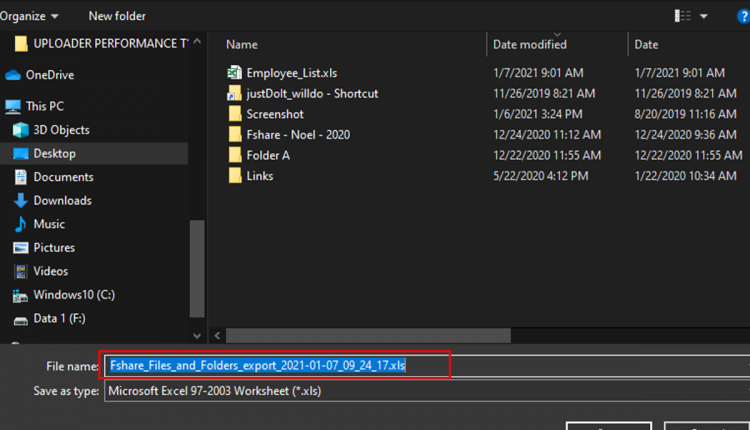This screenshot has width=750, height=430.
Task: Open the Organize dropdown menu
Action: [x=28, y=16]
